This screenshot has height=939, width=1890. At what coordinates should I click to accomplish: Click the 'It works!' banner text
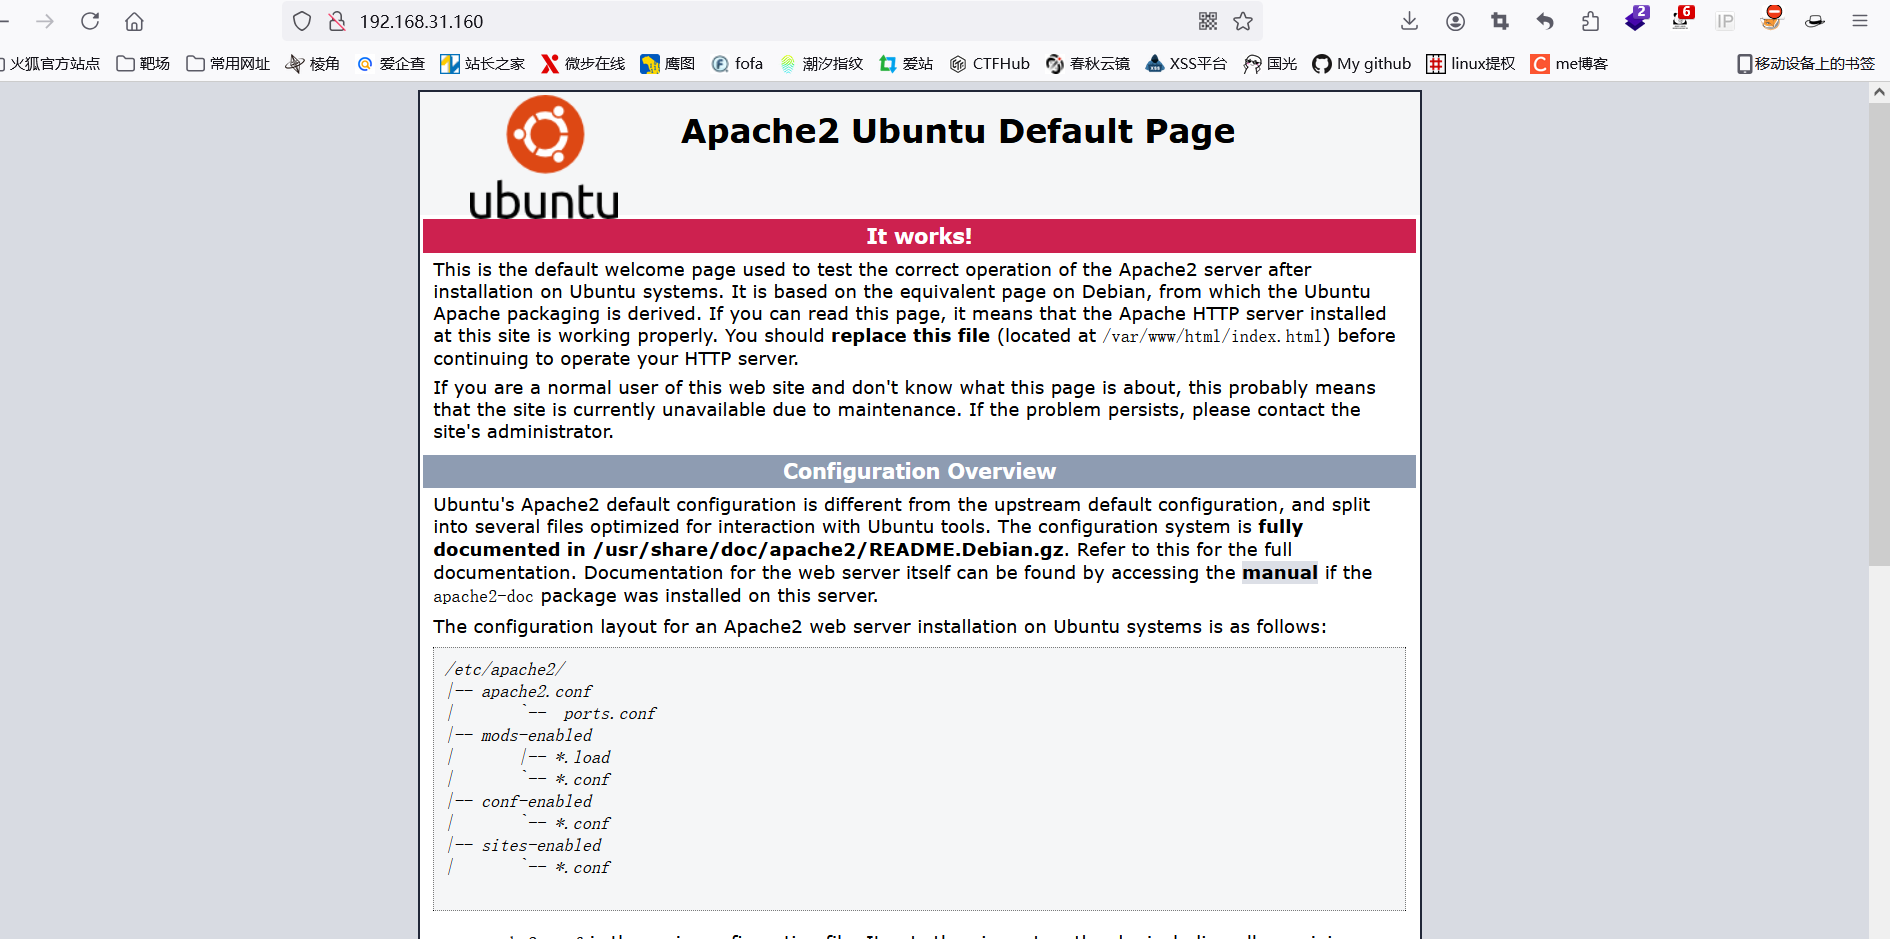coord(919,236)
